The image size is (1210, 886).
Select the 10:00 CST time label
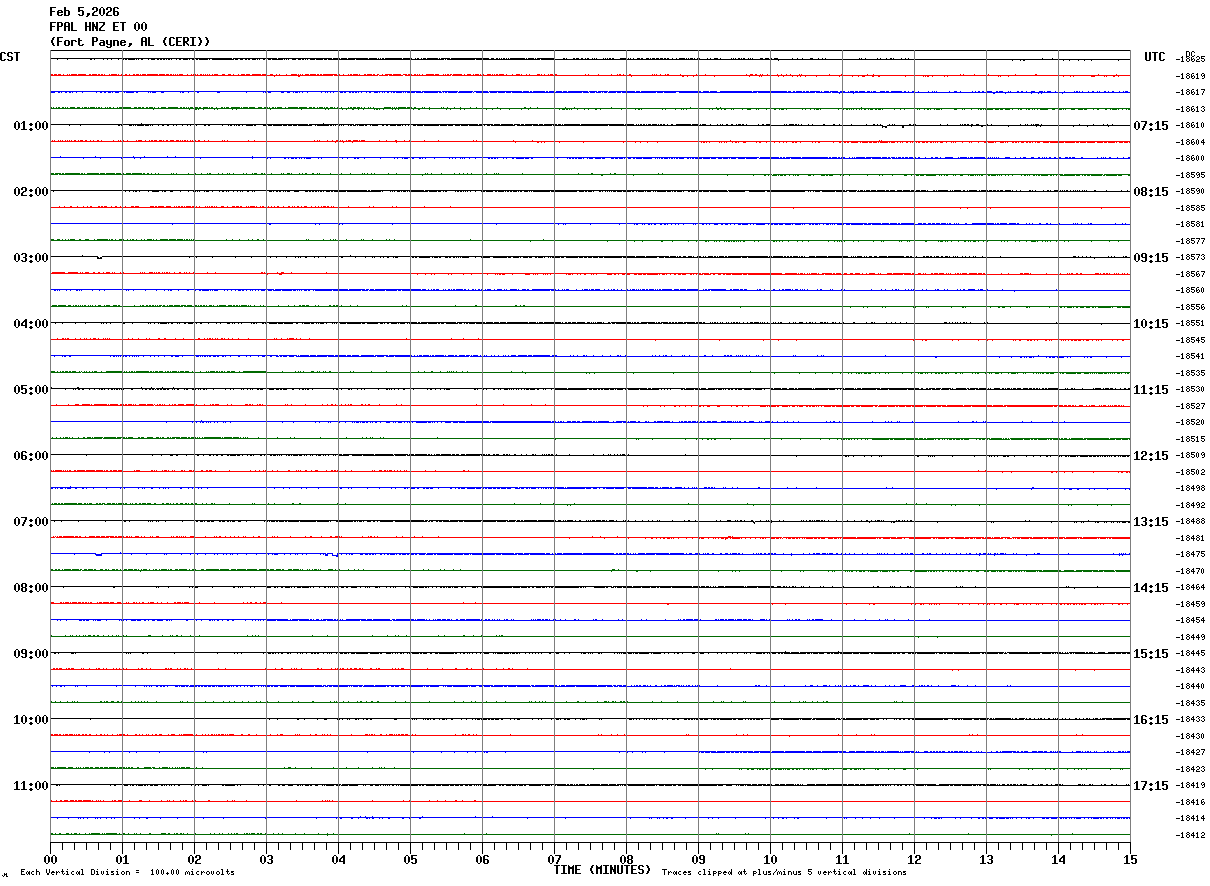pos(31,720)
